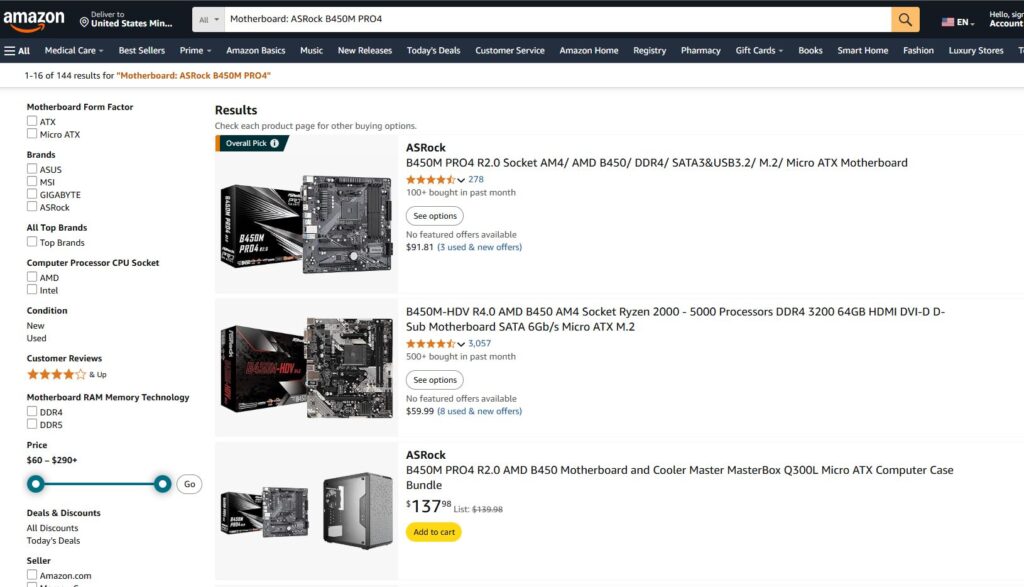Open the Cooler Master MasterBox bundle title
The image size is (1024, 587).
pos(679,477)
